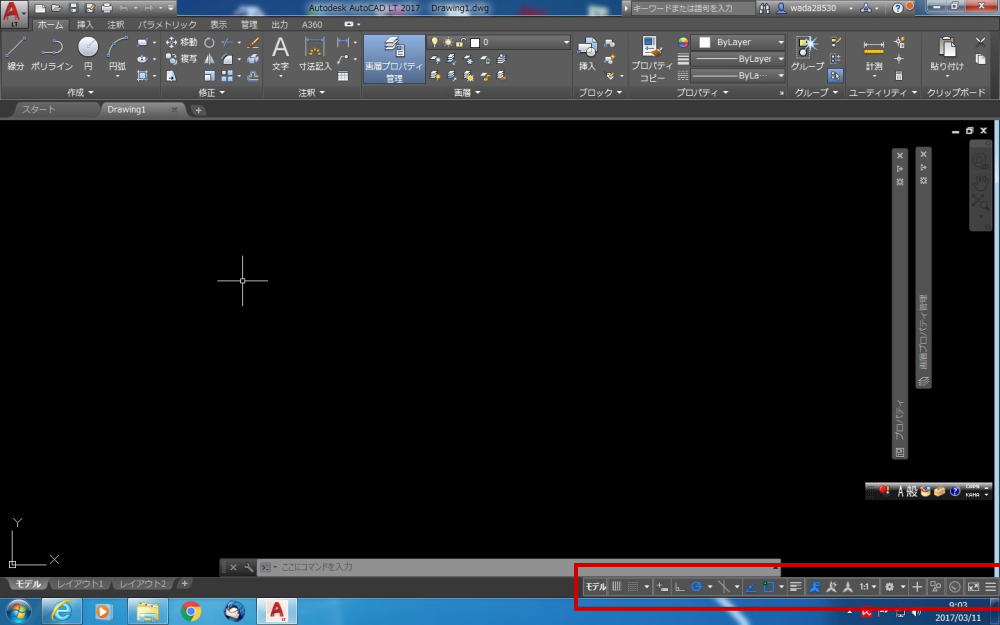Toggle object snap tracking on status bar

(x=751, y=587)
